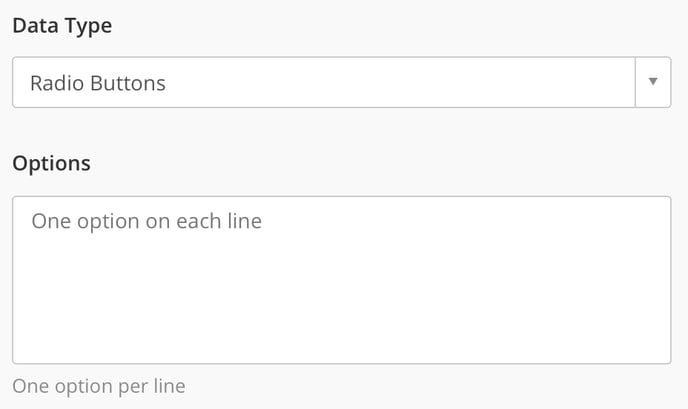Click the helper text below Options box
The width and height of the screenshot is (688, 409).
pos(98,386)
